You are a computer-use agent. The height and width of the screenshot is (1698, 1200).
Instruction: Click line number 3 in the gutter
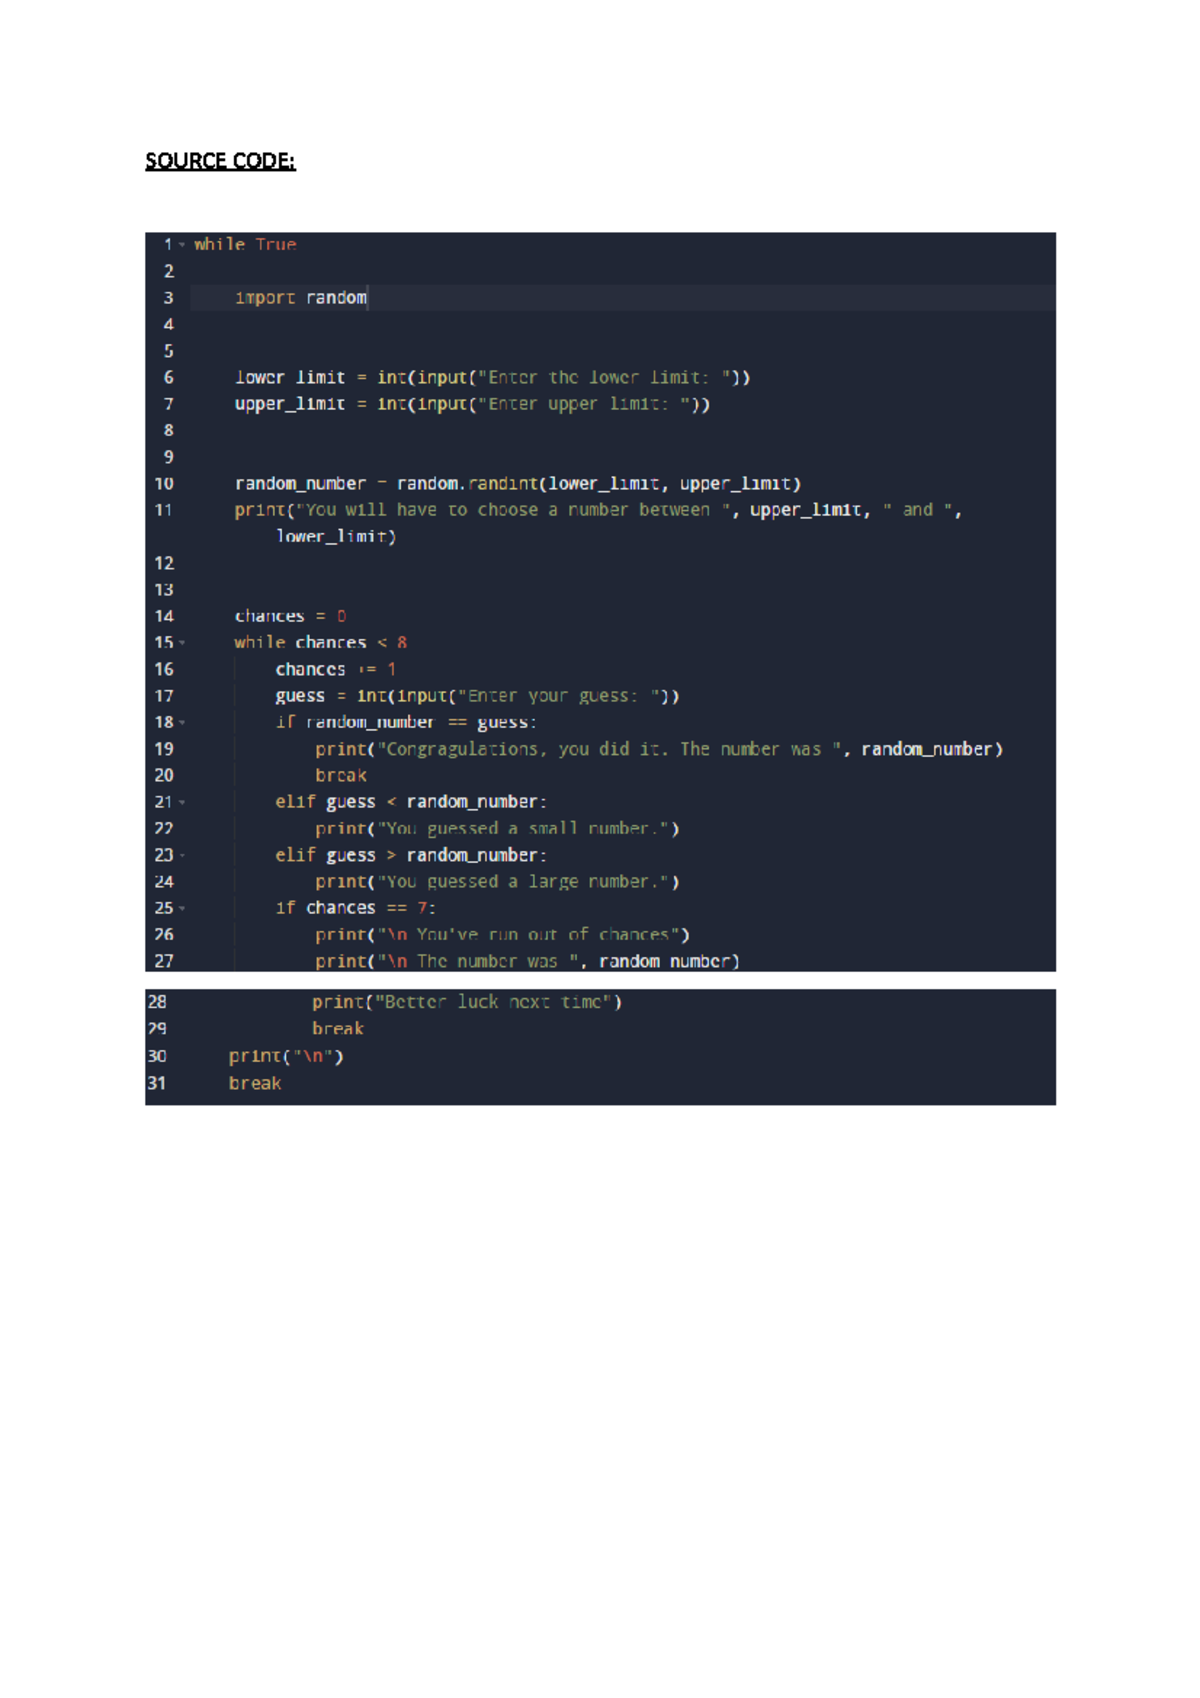pyautogui.click(x=168, y=298)
